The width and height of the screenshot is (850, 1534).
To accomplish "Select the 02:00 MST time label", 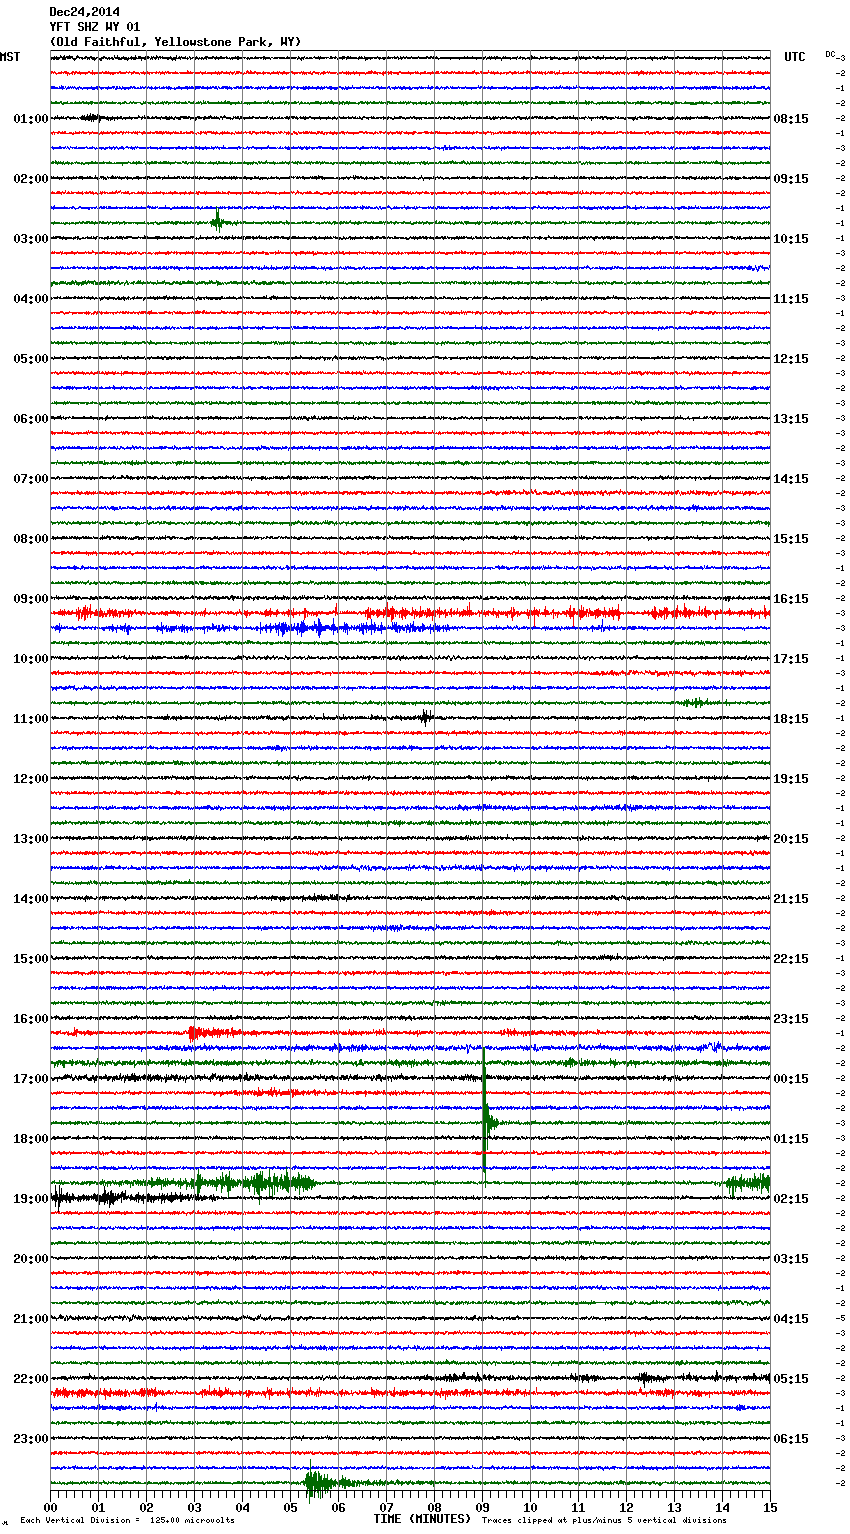I will pyautogui.click(x=30, y=179).
